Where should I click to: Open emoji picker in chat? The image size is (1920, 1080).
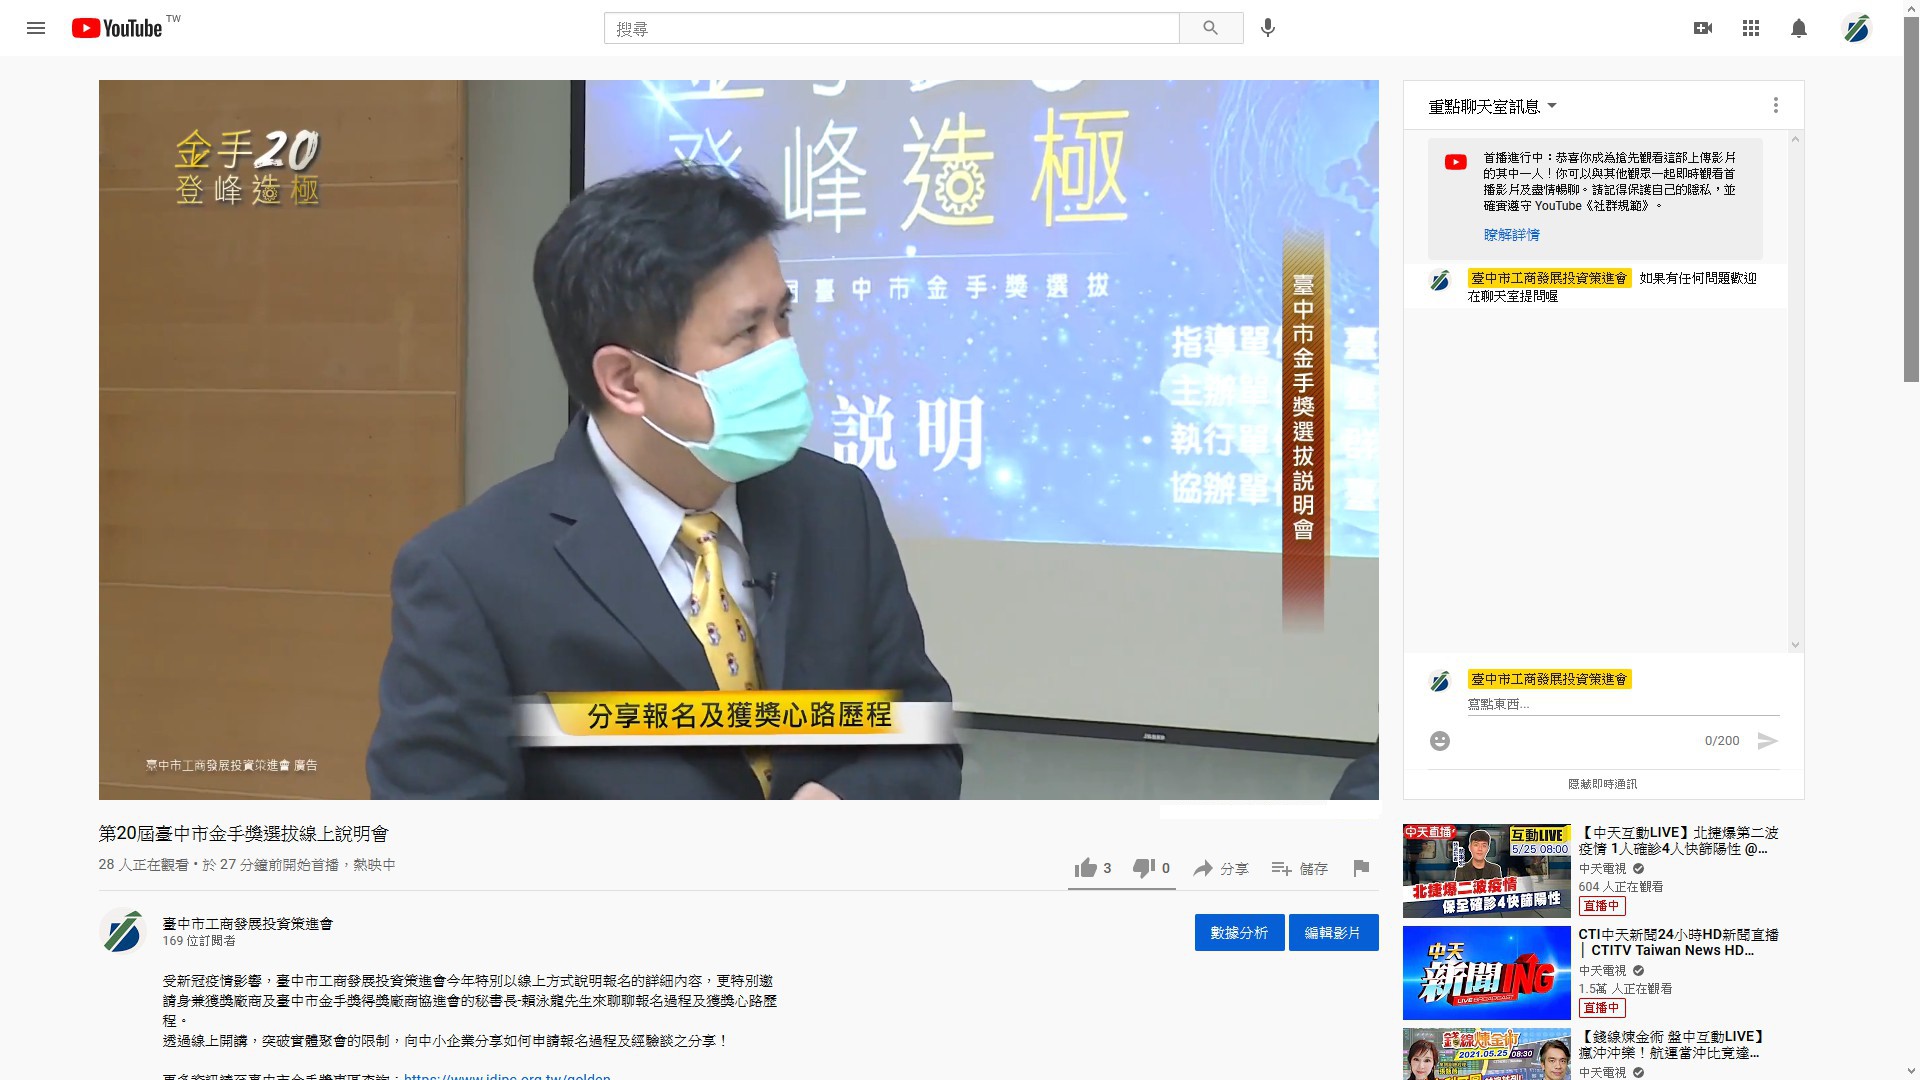pyautogui.click(x=1439, y=741)
